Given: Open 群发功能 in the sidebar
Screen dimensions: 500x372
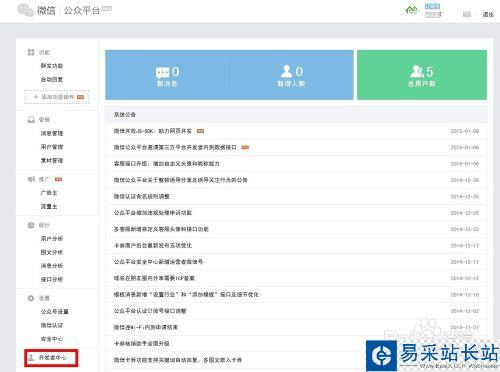Looking at the screenshot, I should click(52, 66).
